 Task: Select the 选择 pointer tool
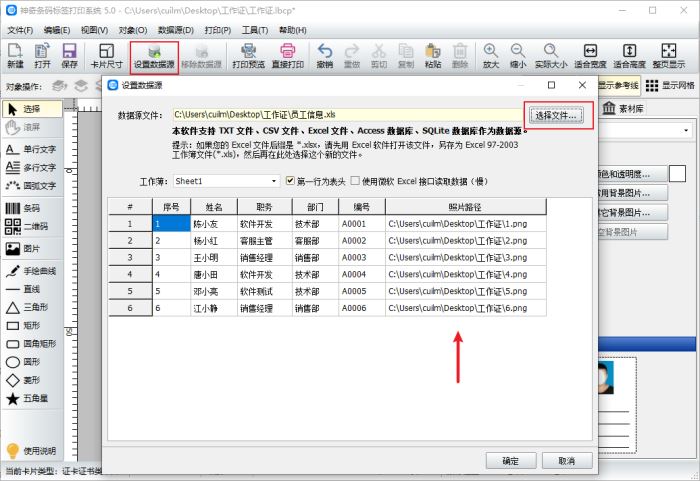[x=32, y=109]
